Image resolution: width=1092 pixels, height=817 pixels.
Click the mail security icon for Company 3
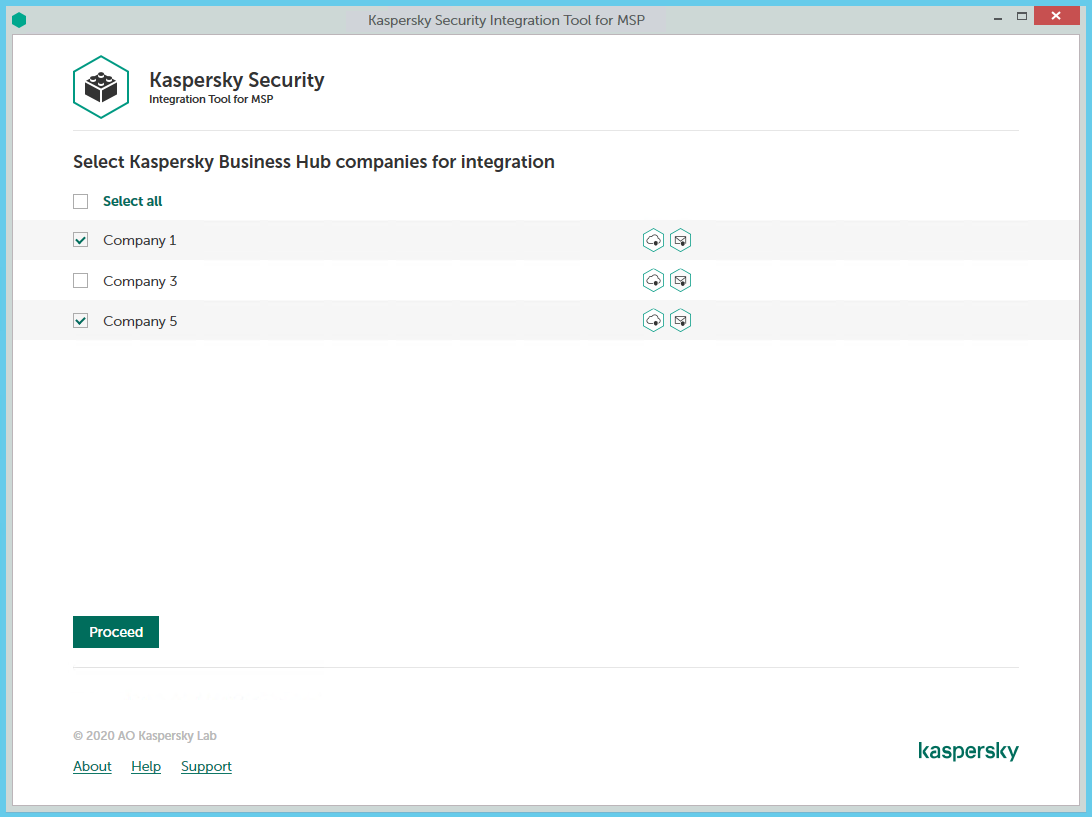click(x=680, y=280)
